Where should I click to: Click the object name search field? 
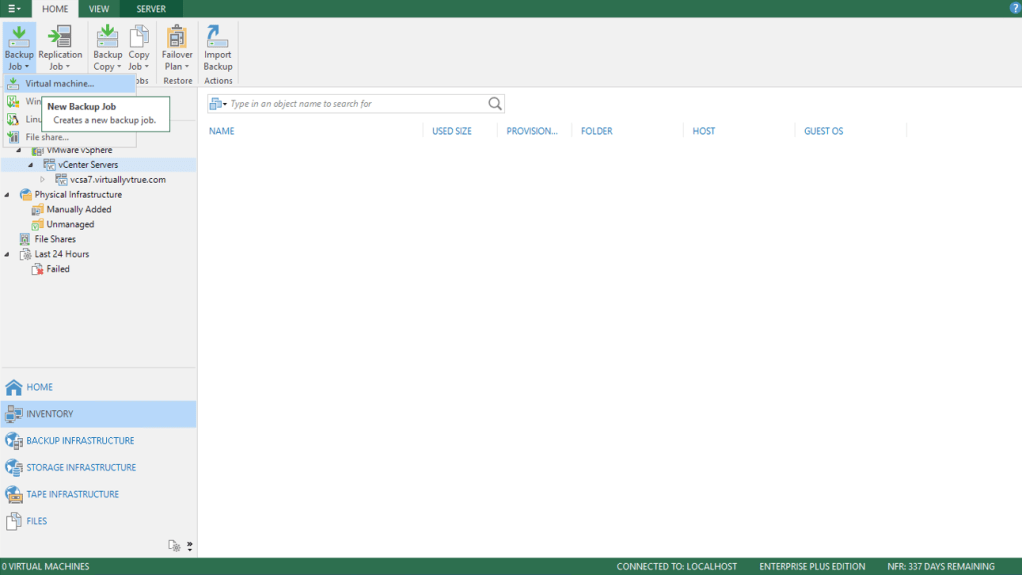(x=355, y=104)
